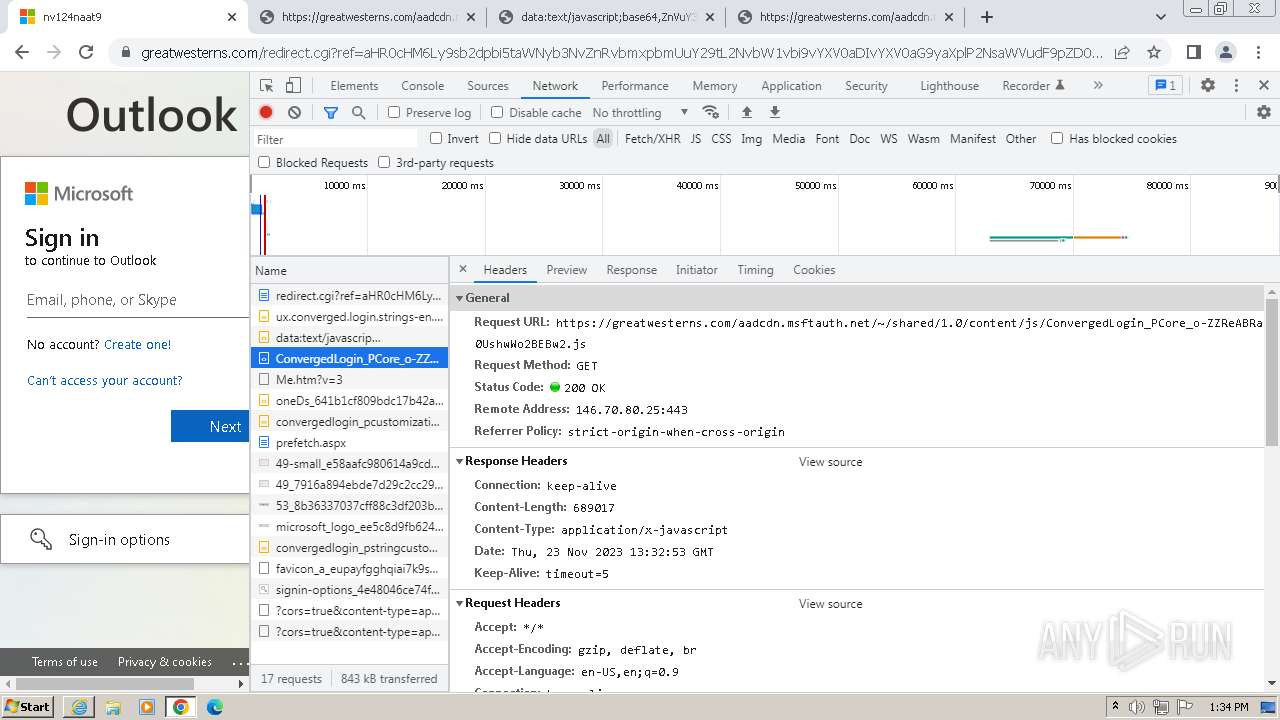
Task: Open Microsoft Edge from taskbar
Action: (214, 707)
